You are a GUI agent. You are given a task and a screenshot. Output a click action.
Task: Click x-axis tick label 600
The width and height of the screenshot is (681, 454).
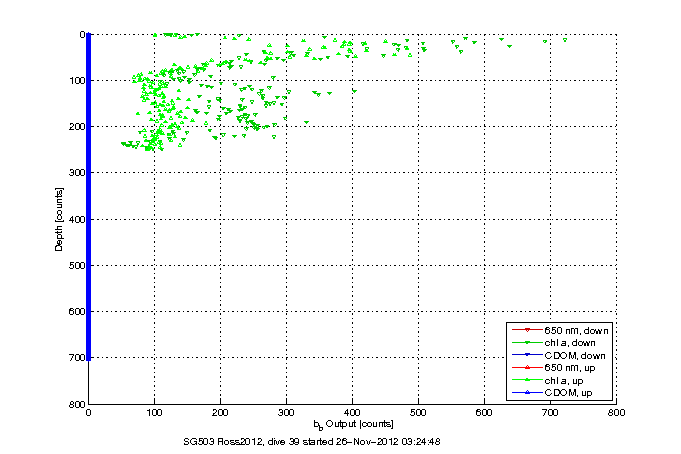click(x=484, y=413)
